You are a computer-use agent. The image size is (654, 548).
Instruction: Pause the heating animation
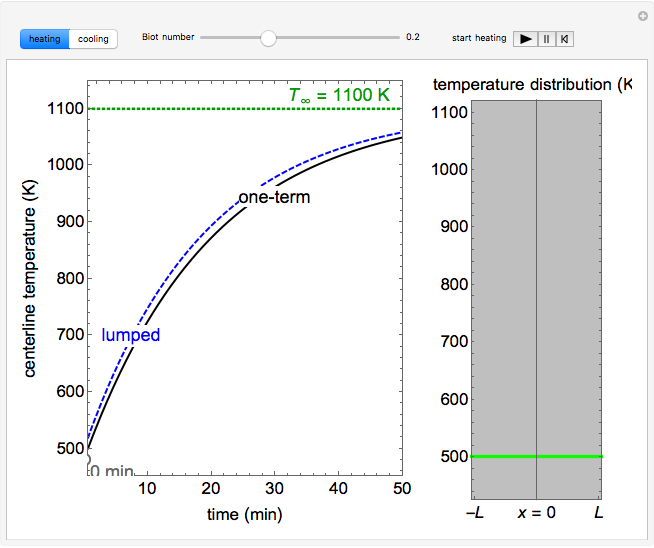point(546,39)
